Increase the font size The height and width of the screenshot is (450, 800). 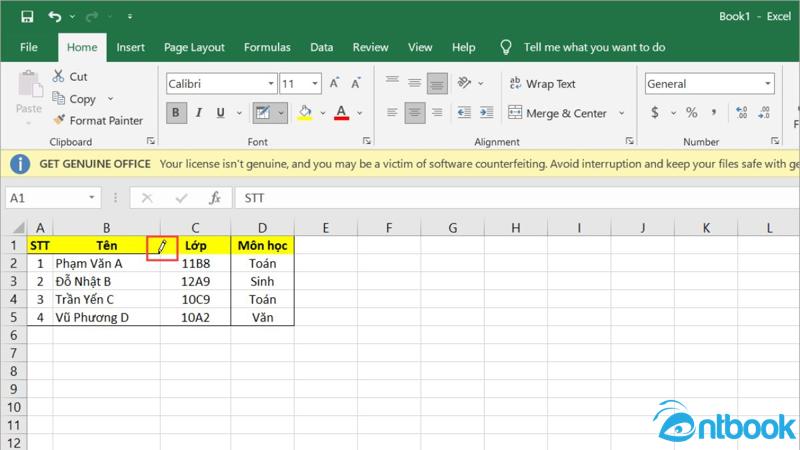click(x=334, y=83)
